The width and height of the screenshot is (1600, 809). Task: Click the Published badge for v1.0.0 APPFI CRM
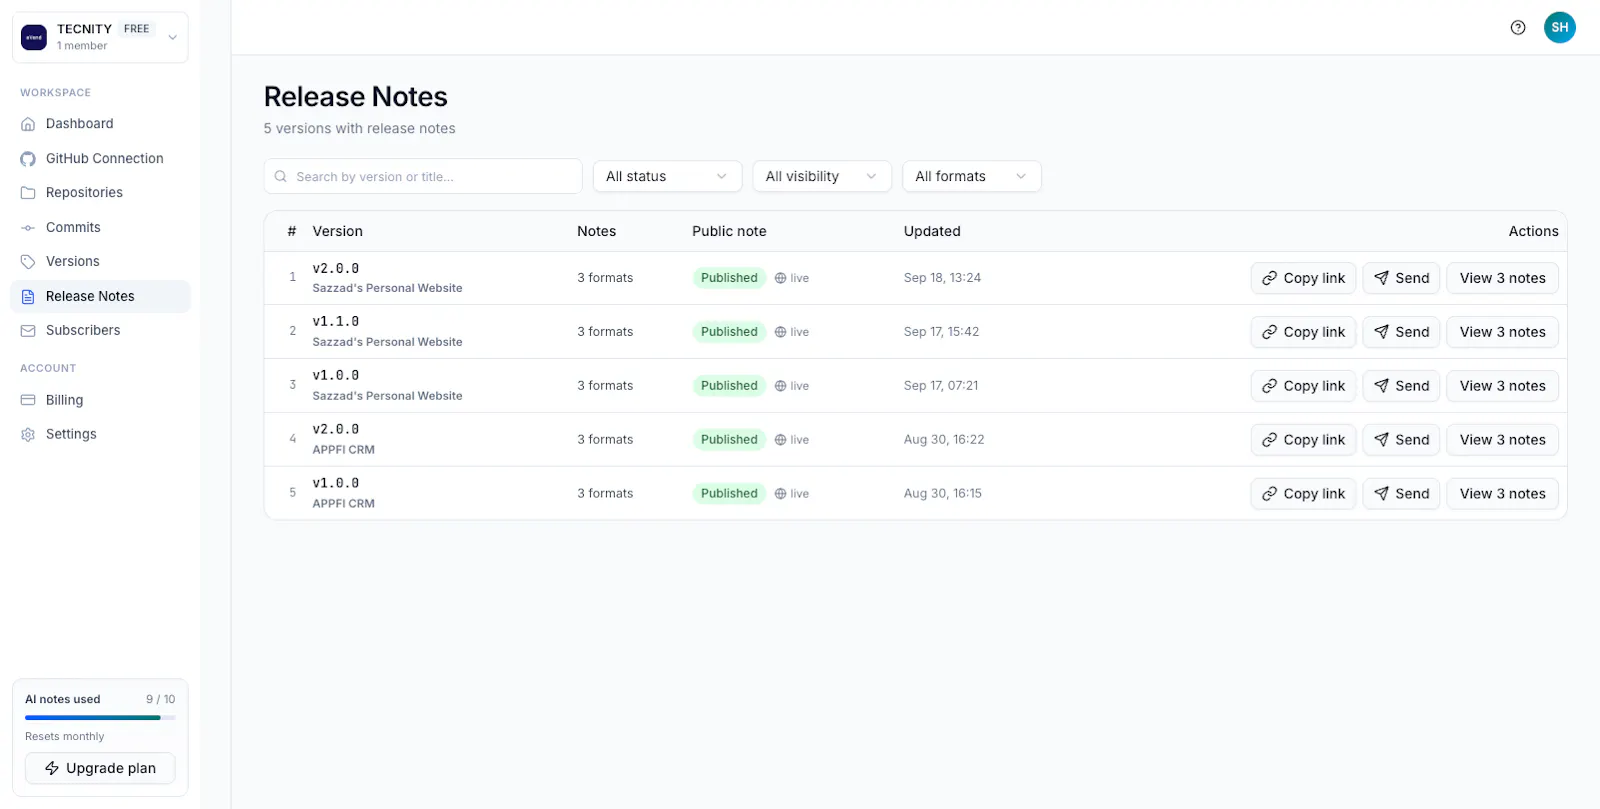click(729, 494)
